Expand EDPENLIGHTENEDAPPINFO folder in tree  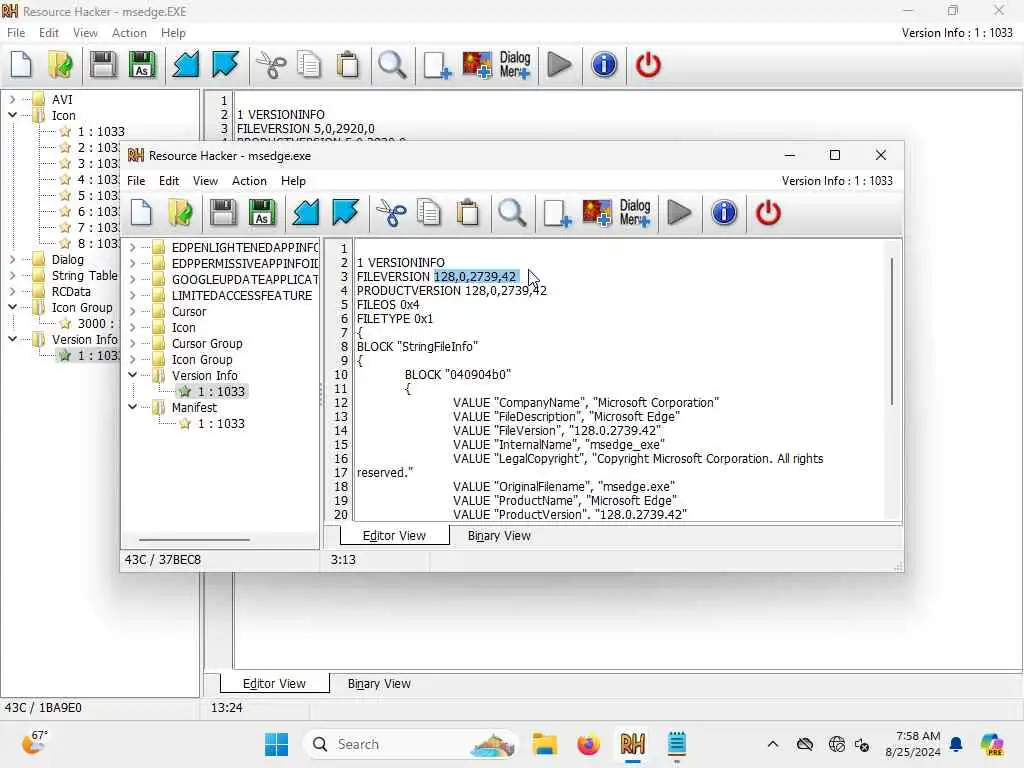(x=133, y=248)
